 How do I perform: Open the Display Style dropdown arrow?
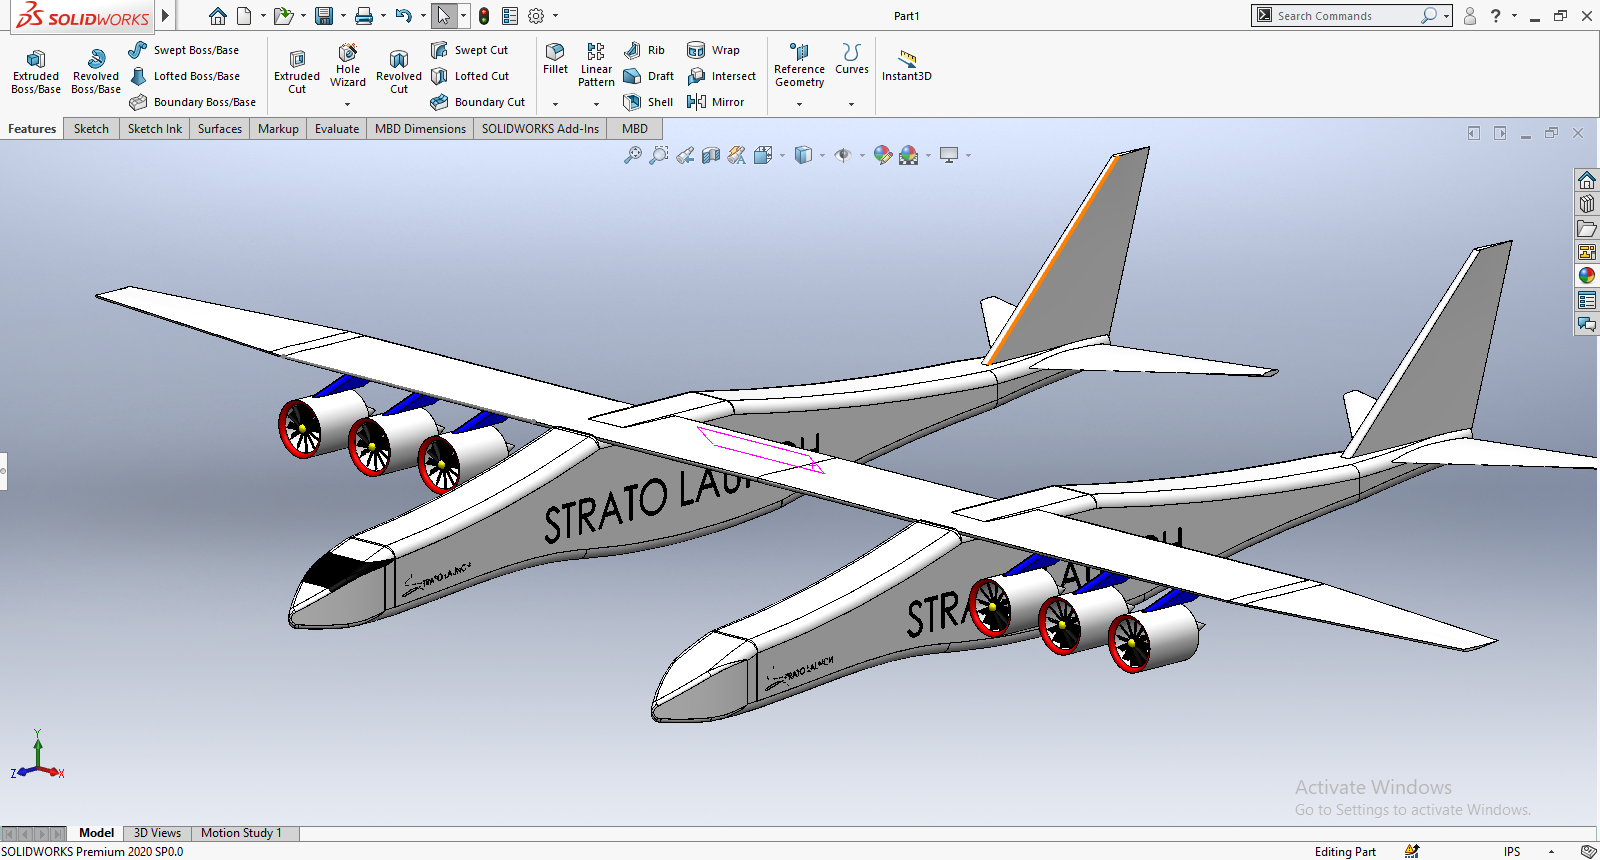click(823, 155)
